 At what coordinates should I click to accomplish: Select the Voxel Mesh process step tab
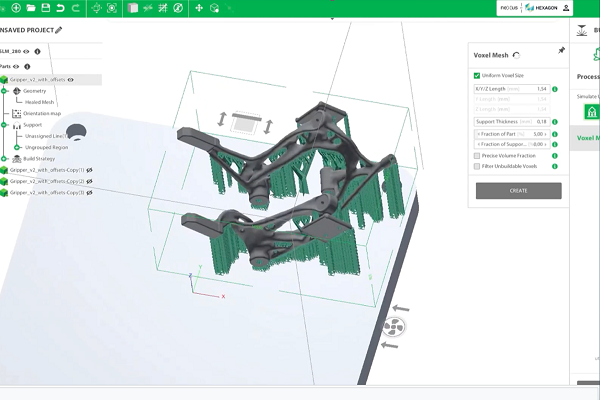click(585, 138)
